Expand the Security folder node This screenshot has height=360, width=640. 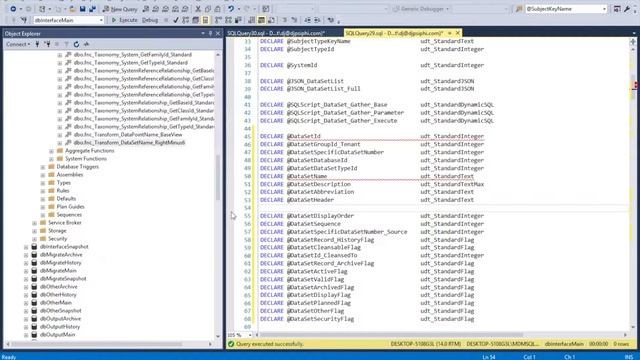tap(35, 239)
